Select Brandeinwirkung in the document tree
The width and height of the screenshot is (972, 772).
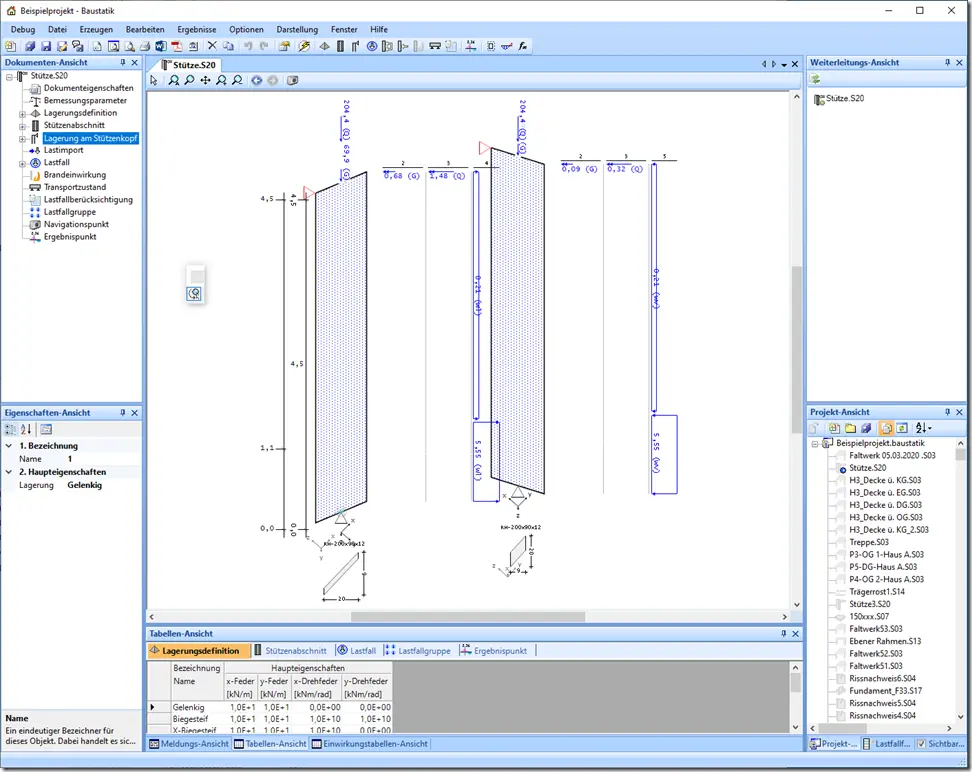click(74, 175)
